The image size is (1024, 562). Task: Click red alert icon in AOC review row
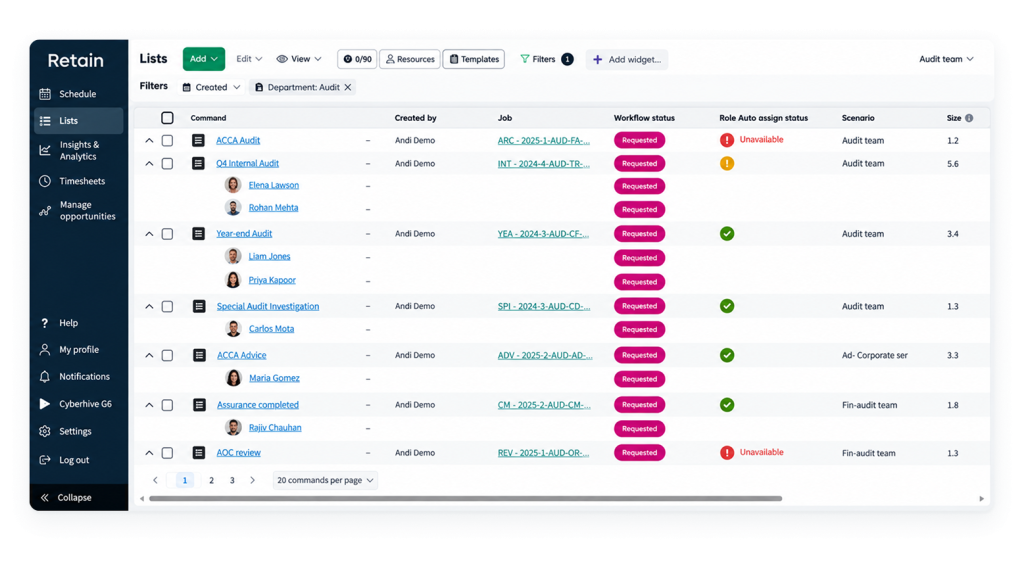coord(727,453)
